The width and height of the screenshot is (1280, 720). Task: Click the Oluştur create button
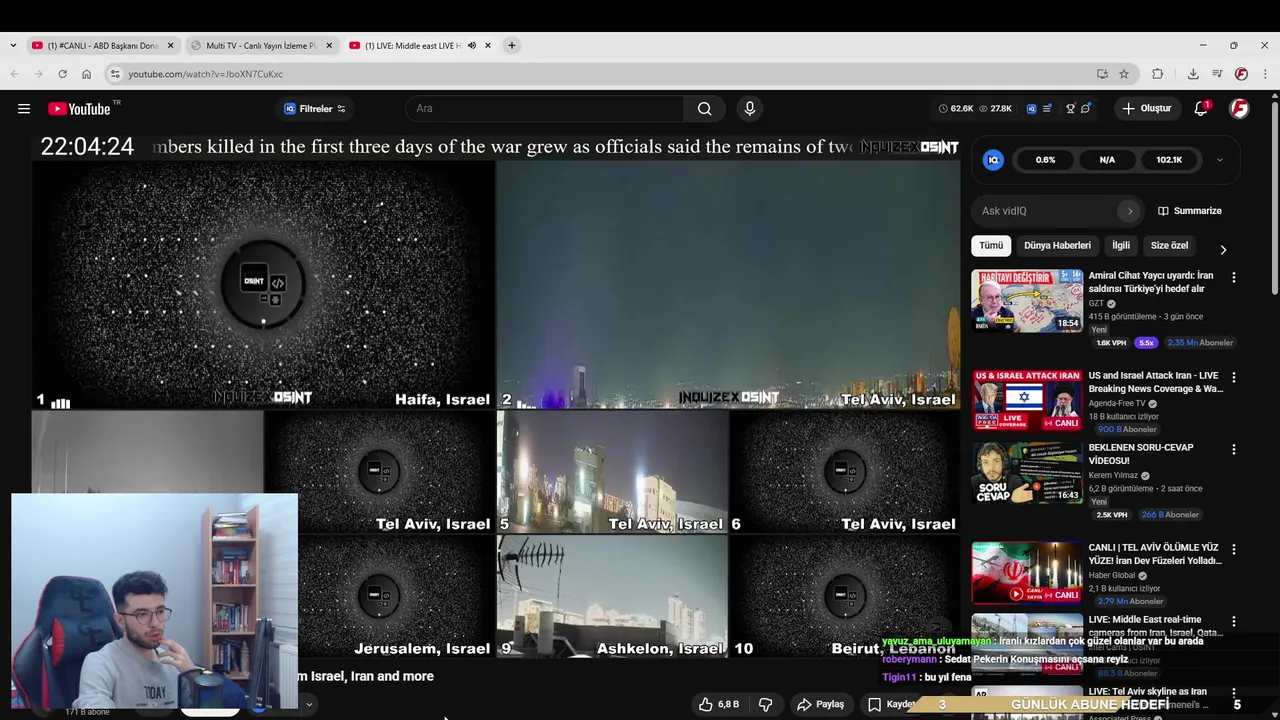pyautogui.click(x=1146, y=109)
